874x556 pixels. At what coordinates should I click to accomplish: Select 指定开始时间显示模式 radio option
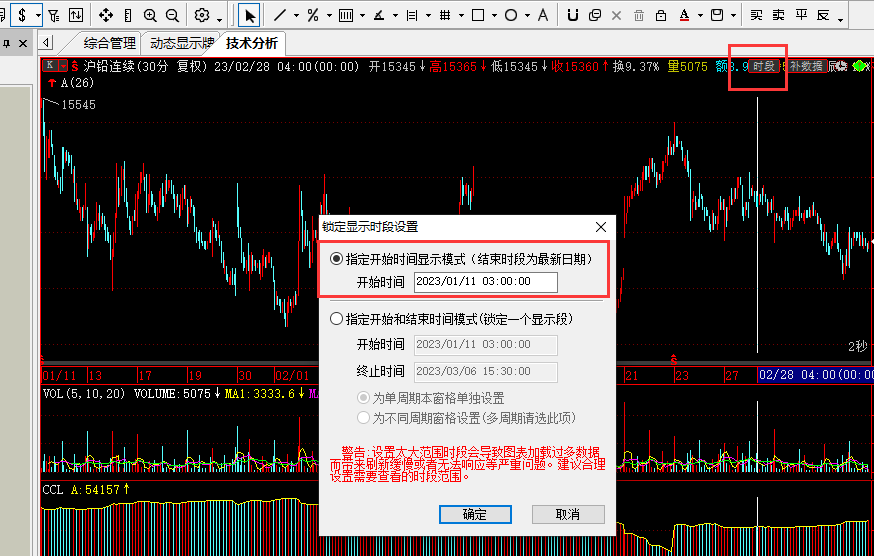pyautogui.click(x=337, y=258)
